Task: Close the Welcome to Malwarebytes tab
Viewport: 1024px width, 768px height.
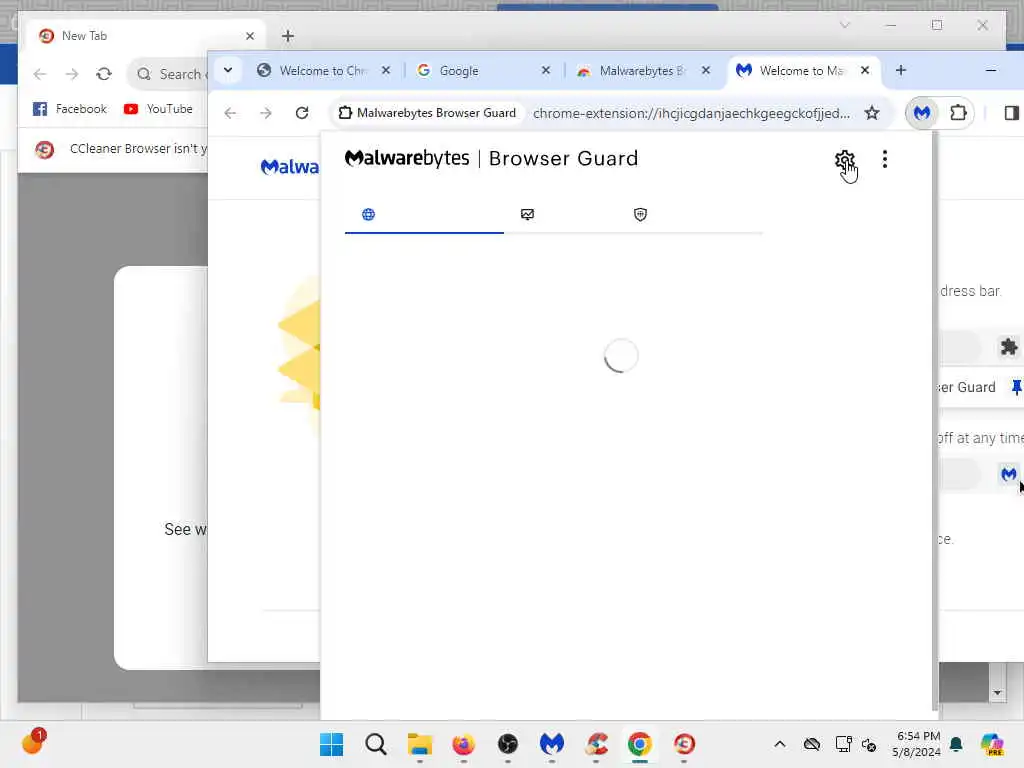Action: coord(865,71)
